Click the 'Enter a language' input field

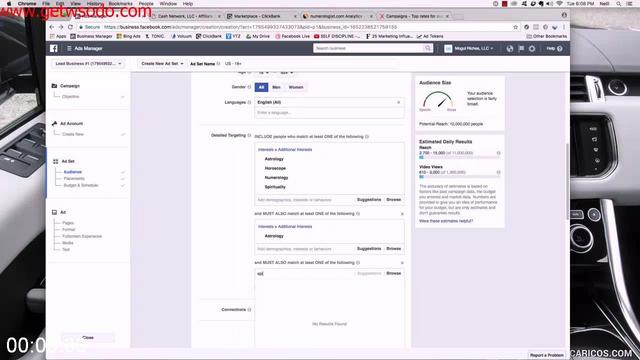click(329, 112)
